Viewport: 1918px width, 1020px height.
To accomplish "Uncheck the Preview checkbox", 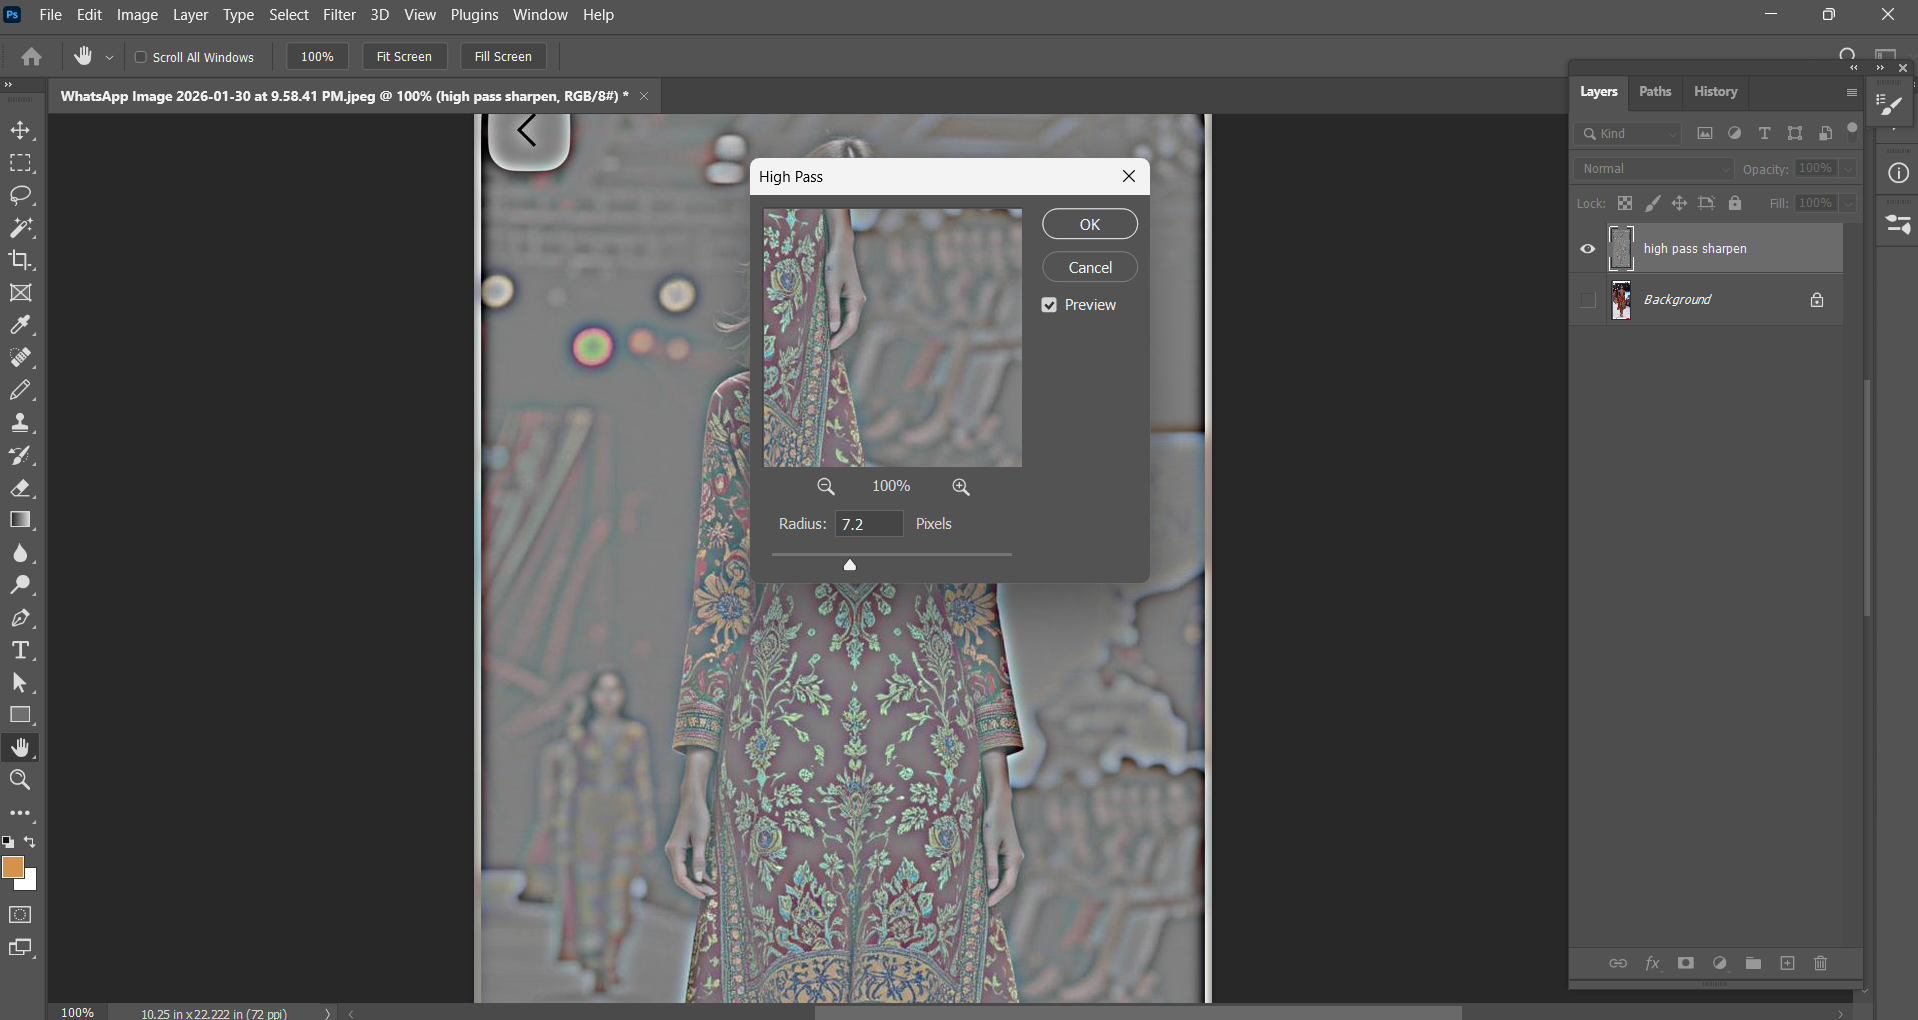I will [1049, 305].
